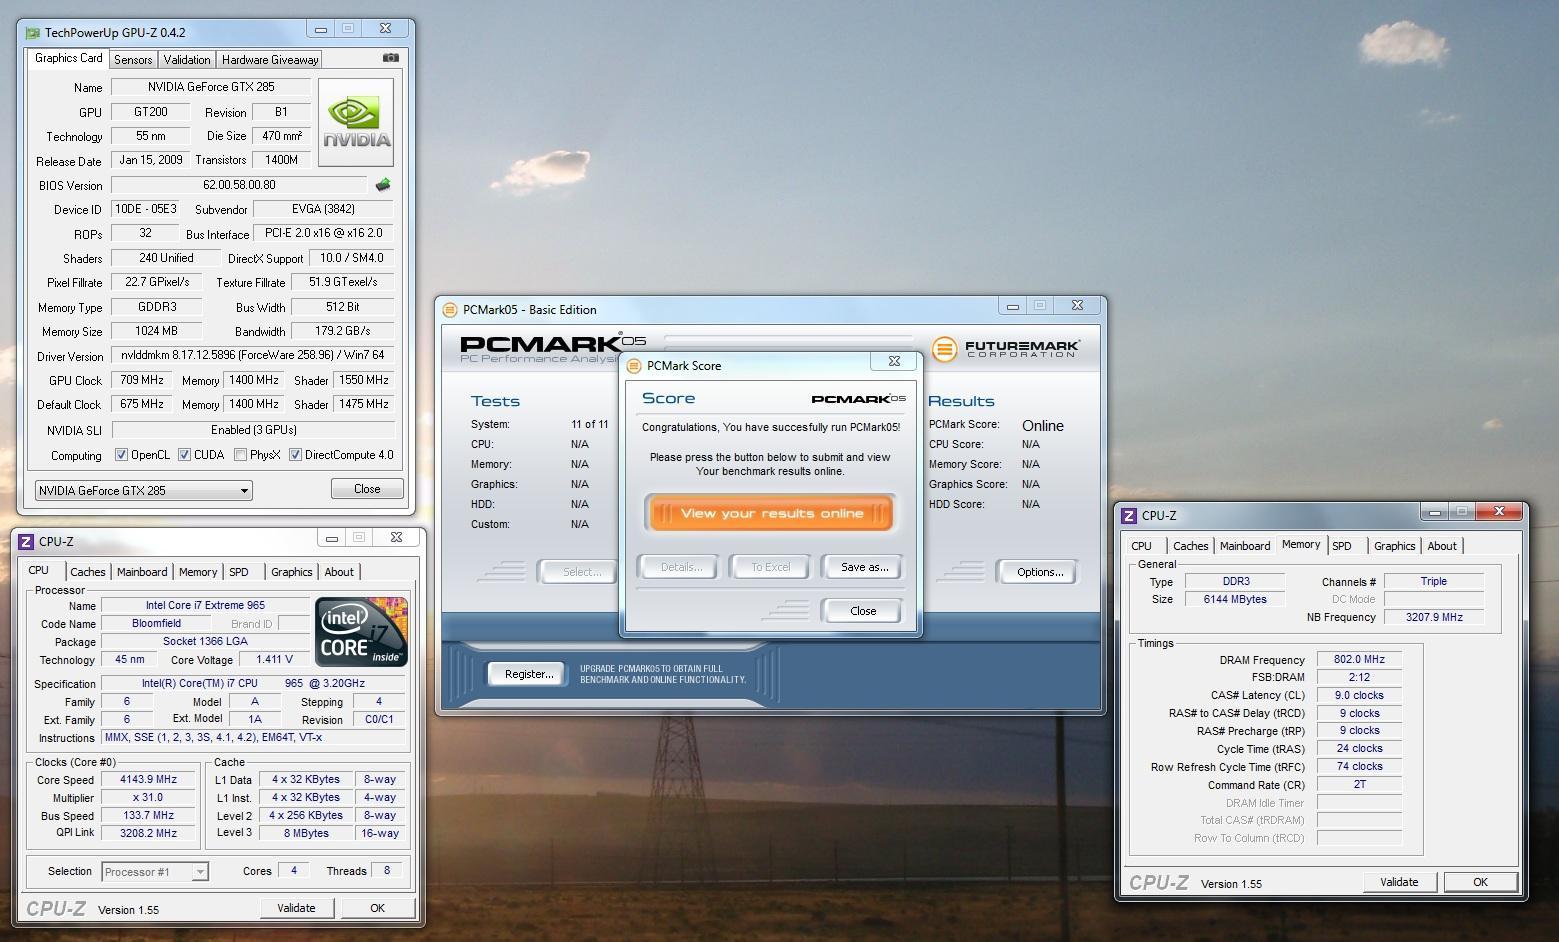
Task: Enable the PhysX checkbox
Action: [240, 455]
